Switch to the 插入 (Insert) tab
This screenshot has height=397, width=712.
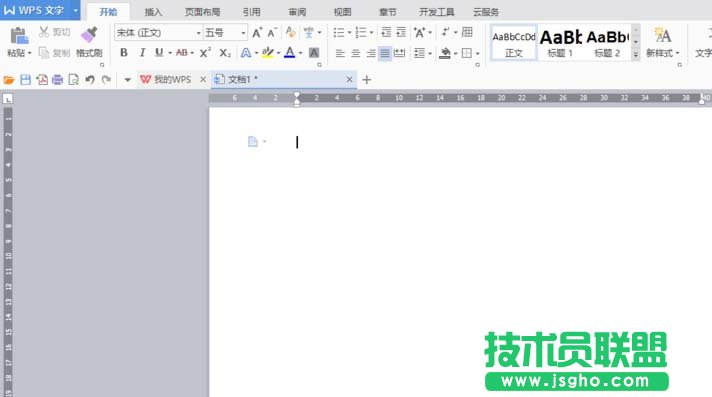point(153,12)
